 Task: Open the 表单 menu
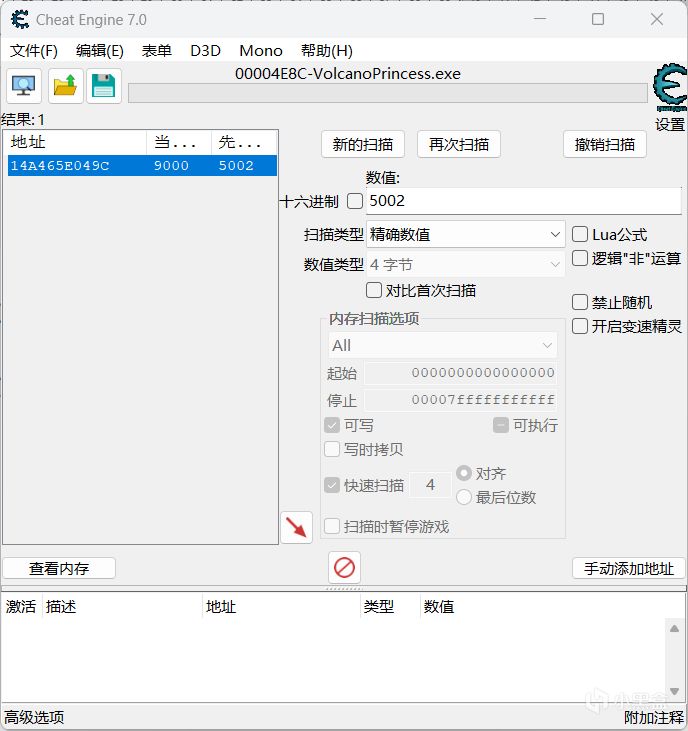coord(157,50)
